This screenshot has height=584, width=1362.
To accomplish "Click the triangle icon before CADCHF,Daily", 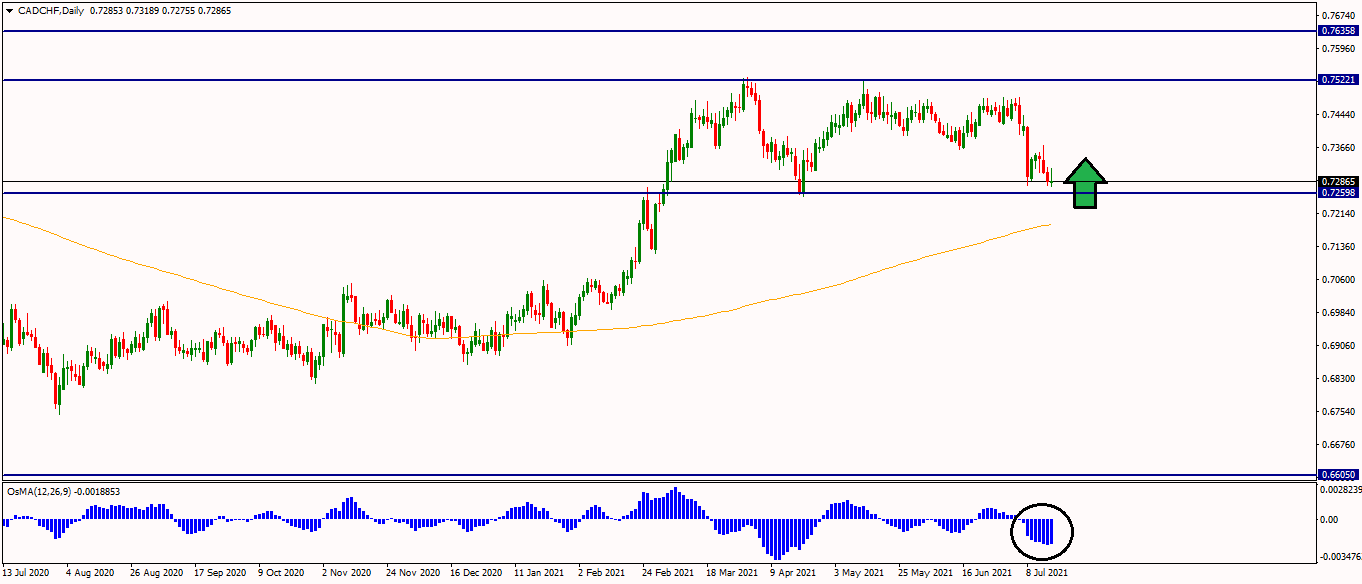I will point(9,9).
